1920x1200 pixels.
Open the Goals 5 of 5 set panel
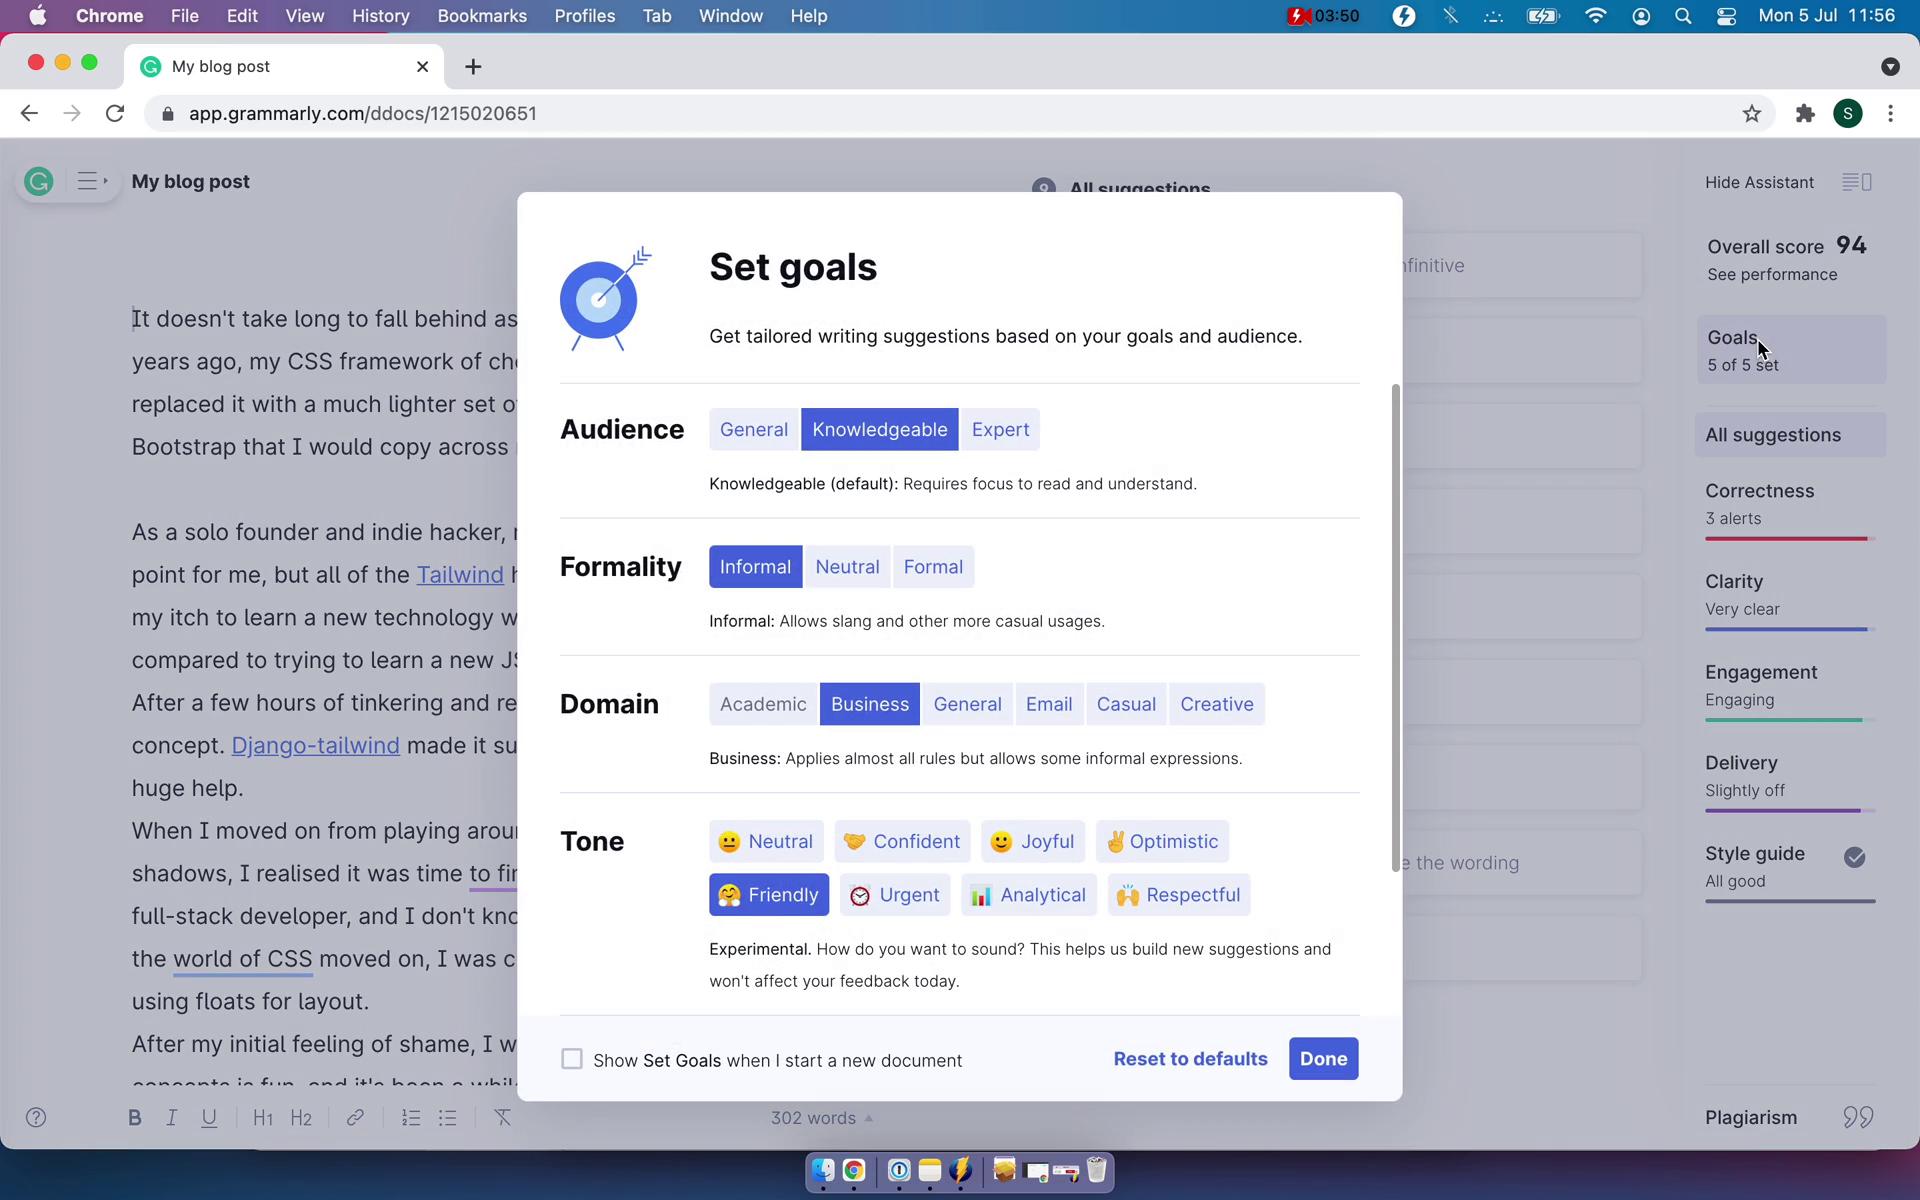[1790, 350]
